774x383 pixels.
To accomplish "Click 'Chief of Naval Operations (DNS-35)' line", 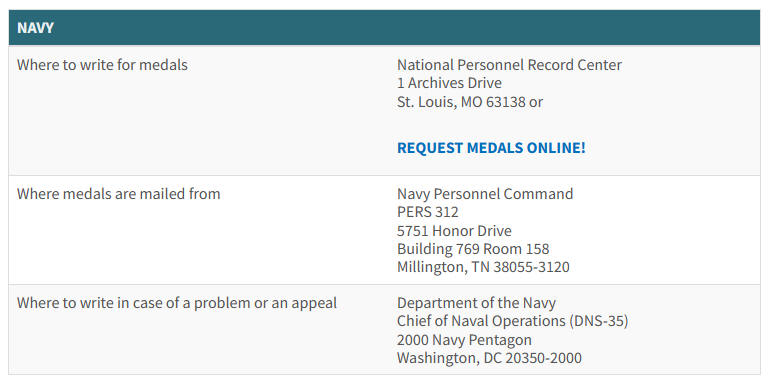I will coord(513,321).
